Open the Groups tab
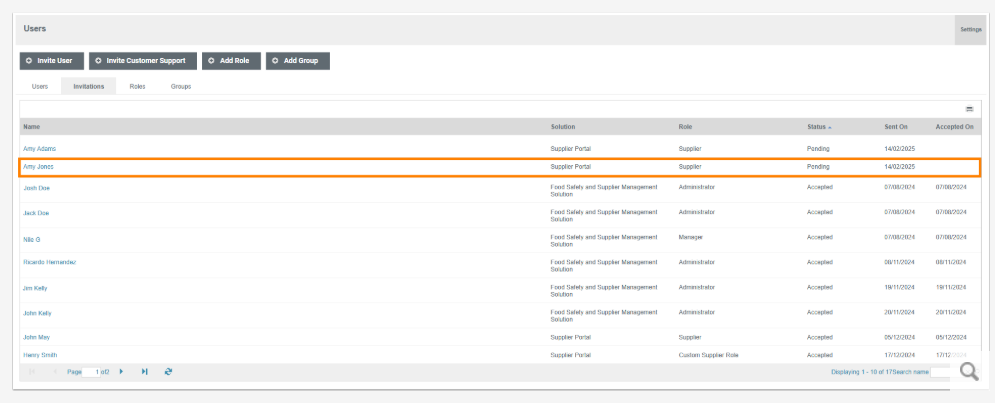Viewport: 995px width, 403px height. tap(181, 87)
